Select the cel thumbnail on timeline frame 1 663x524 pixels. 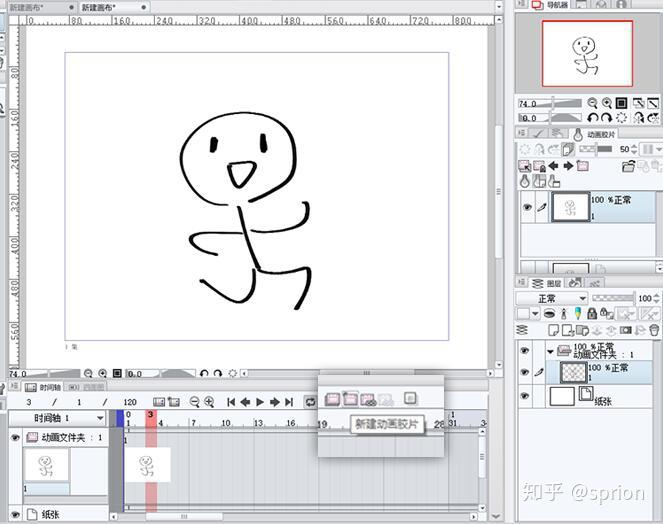(x=147, y=465)
